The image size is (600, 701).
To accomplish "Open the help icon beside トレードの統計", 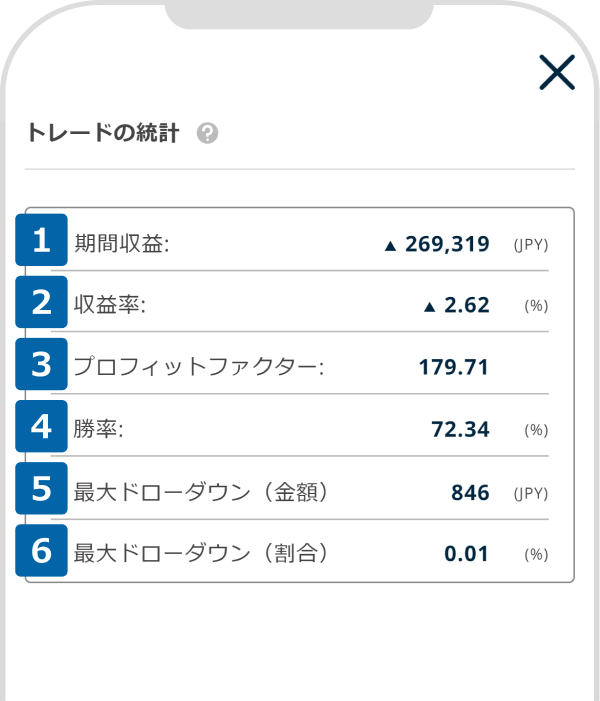I will [207, 133].
